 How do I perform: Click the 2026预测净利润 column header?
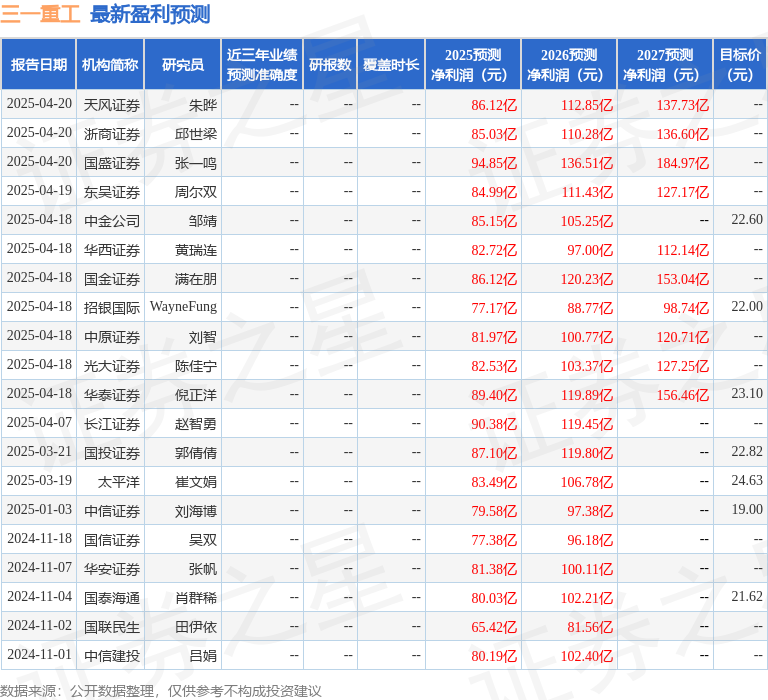[x=569, y=65]
